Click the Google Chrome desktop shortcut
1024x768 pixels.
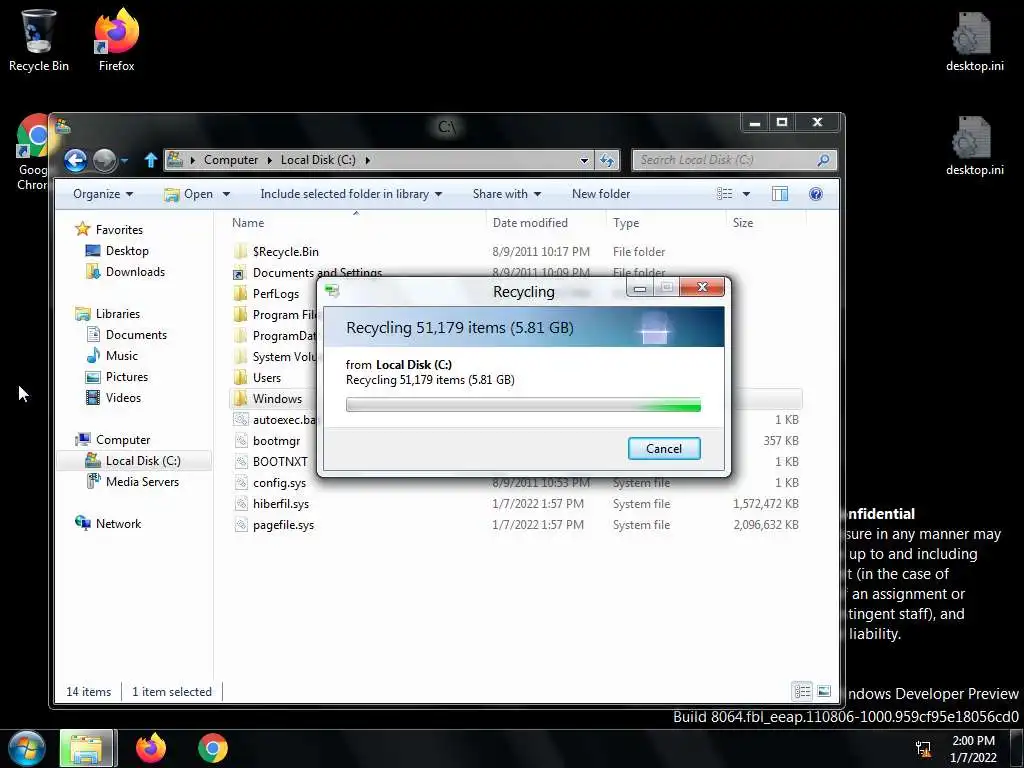(31, 152)
